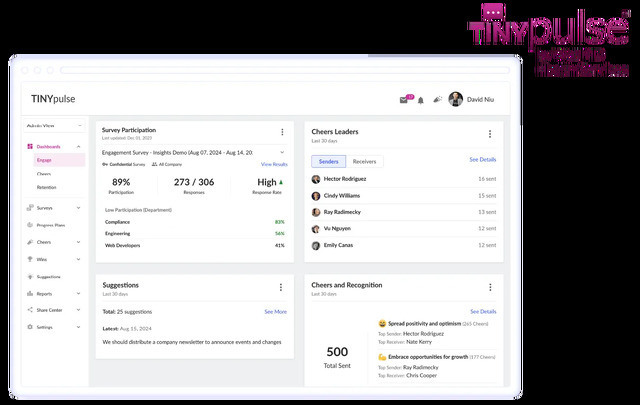Screen dimensions: 640x405
Task: Open the cheers party popper icon in header
Action: click(438, 99)
